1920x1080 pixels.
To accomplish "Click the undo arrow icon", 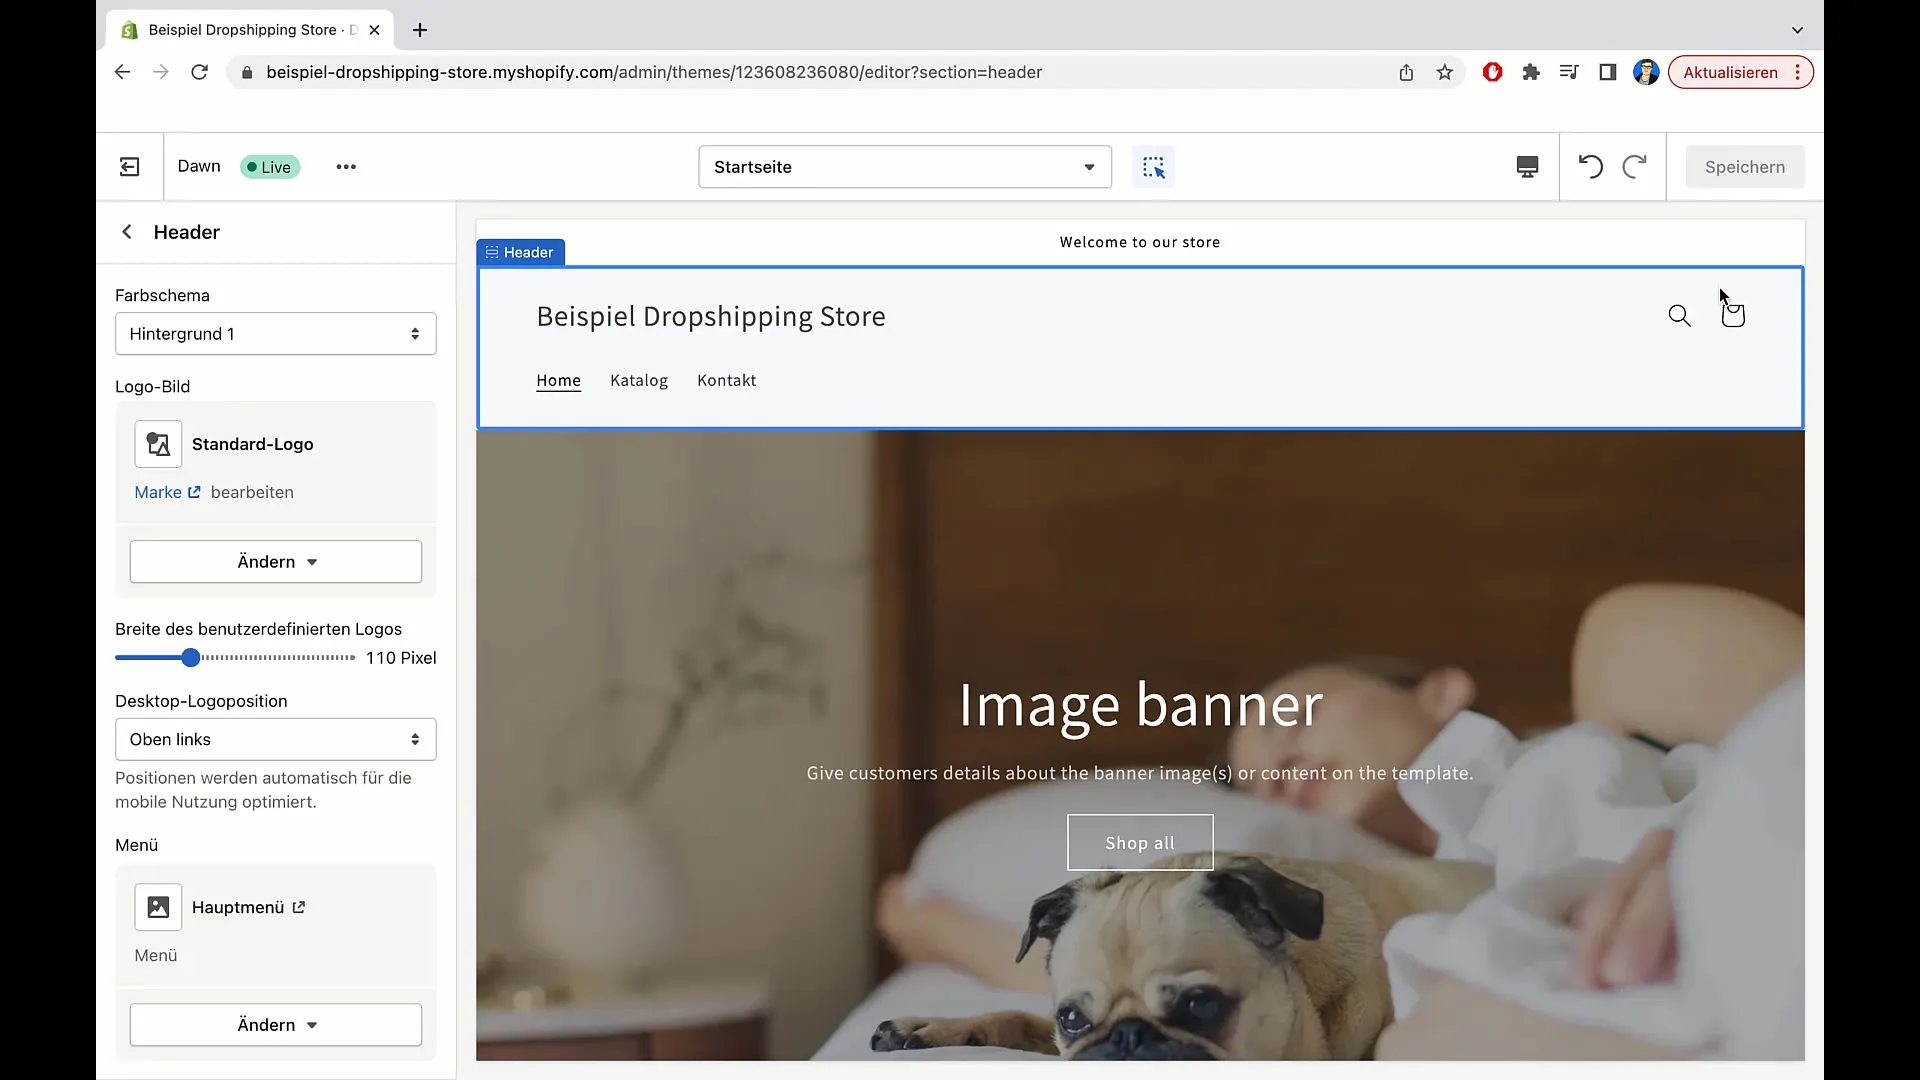I will pos(1590,166).
